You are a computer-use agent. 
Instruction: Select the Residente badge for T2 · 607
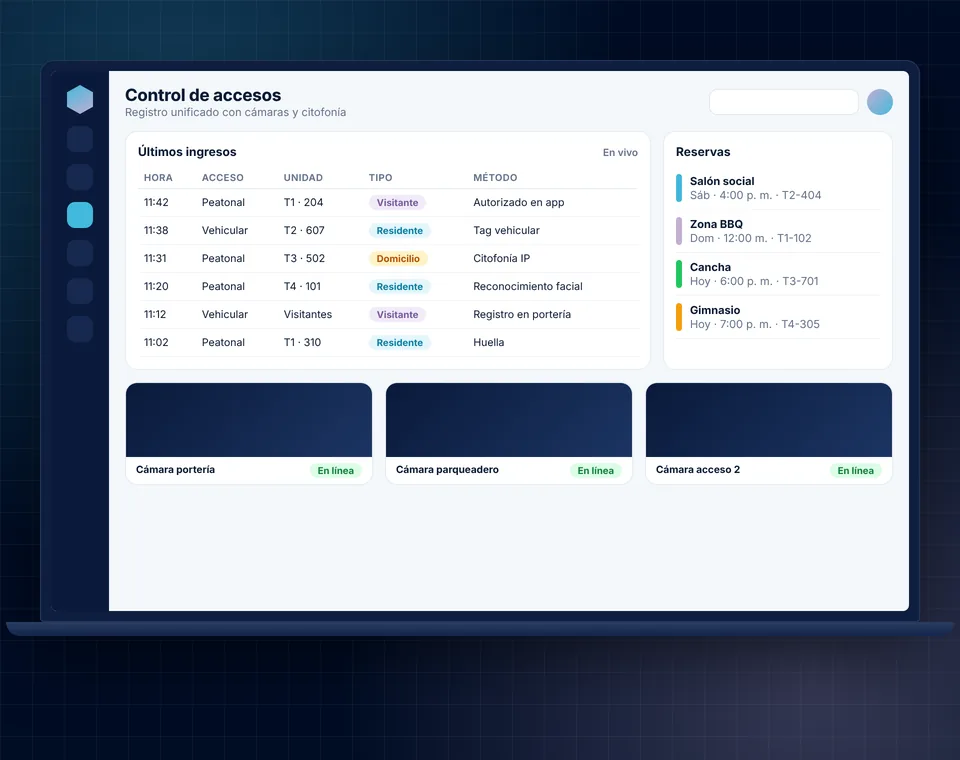399,231
